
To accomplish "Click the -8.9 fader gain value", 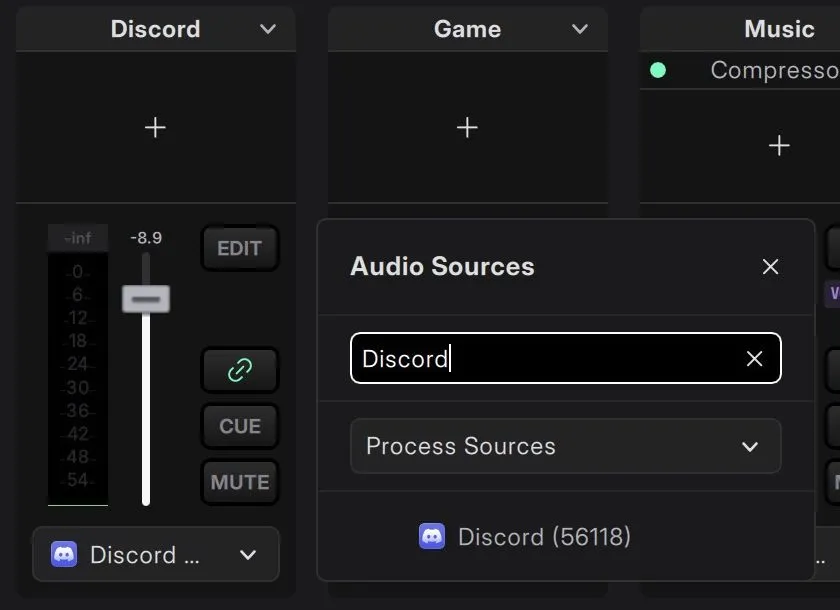I will click(146, 238).
